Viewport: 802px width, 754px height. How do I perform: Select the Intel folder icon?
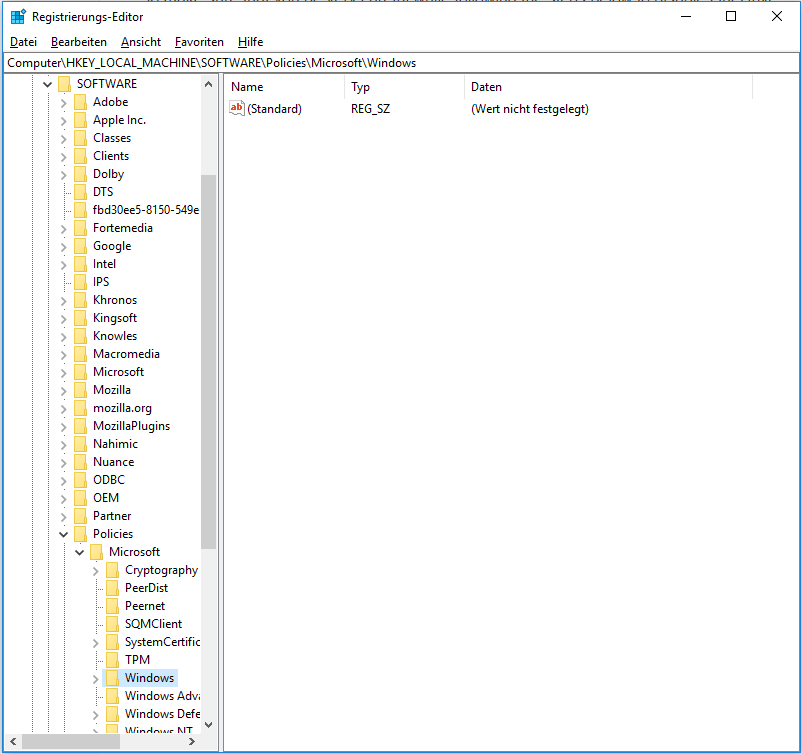point(80,264)
